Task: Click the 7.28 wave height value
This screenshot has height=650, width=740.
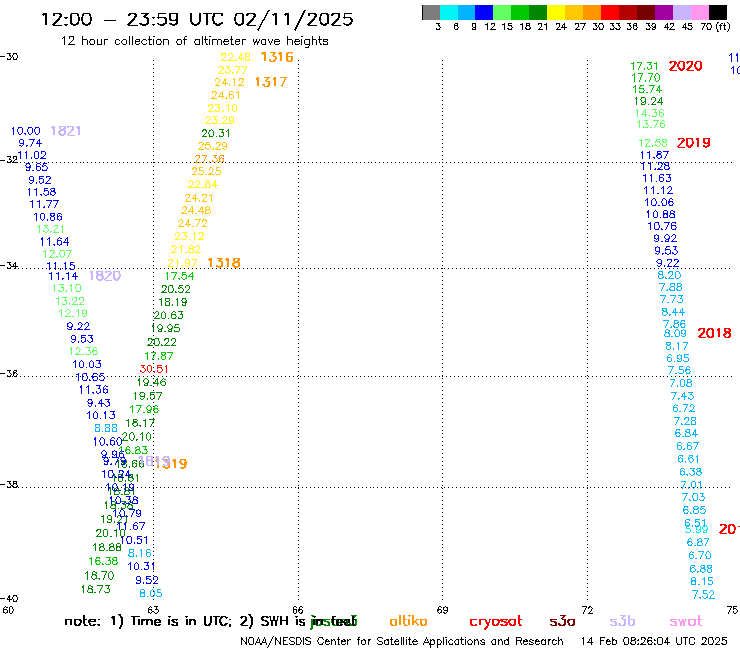Action: tap(685, 421)
